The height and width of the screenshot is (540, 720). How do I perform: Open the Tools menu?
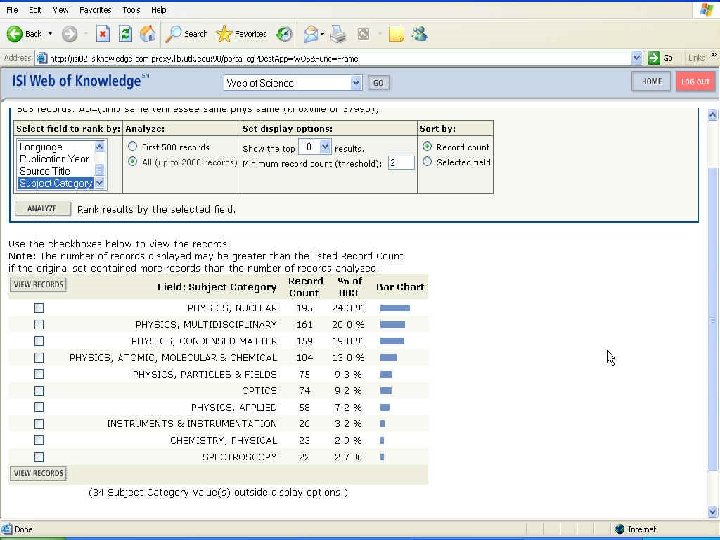click(x=131, y=9)
